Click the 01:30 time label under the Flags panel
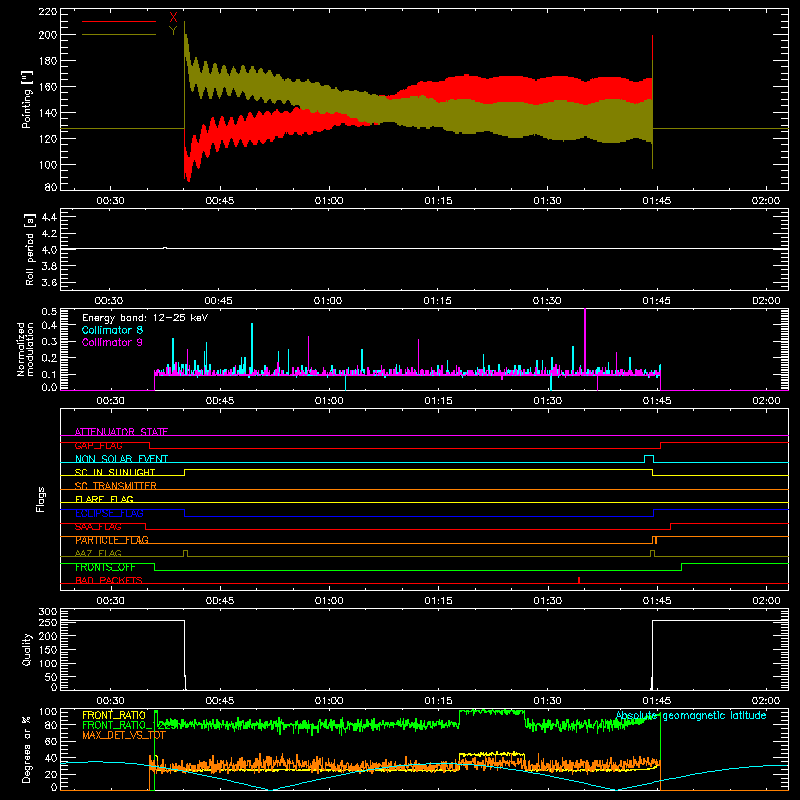The height and width of the screenshot is (800, 800). click(547, 601)
